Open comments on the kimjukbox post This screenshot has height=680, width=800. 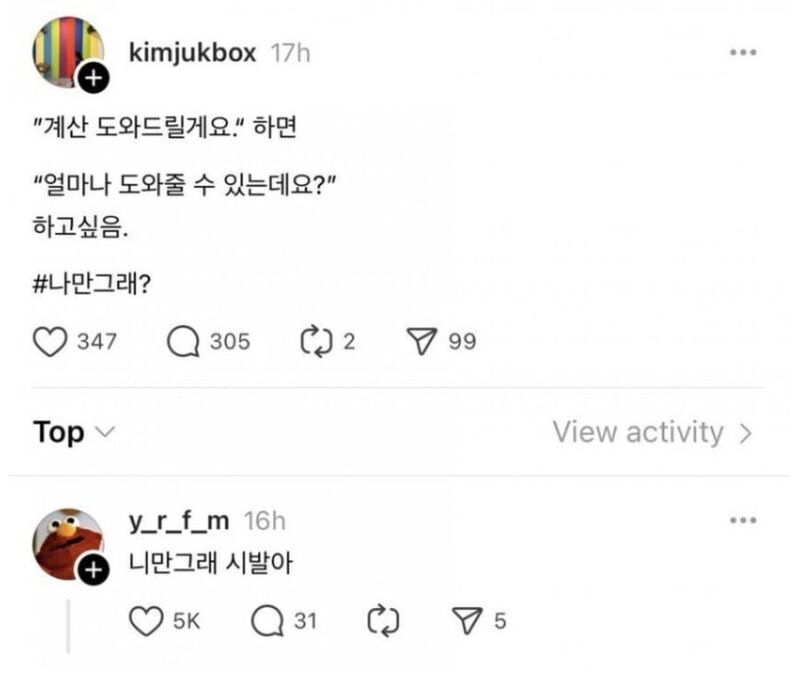coord(183,342)
